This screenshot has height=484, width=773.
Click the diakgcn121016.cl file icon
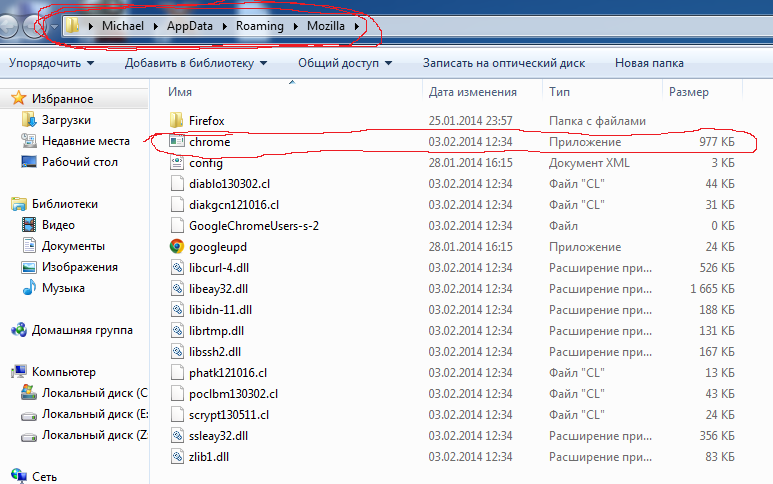[176, 205]
